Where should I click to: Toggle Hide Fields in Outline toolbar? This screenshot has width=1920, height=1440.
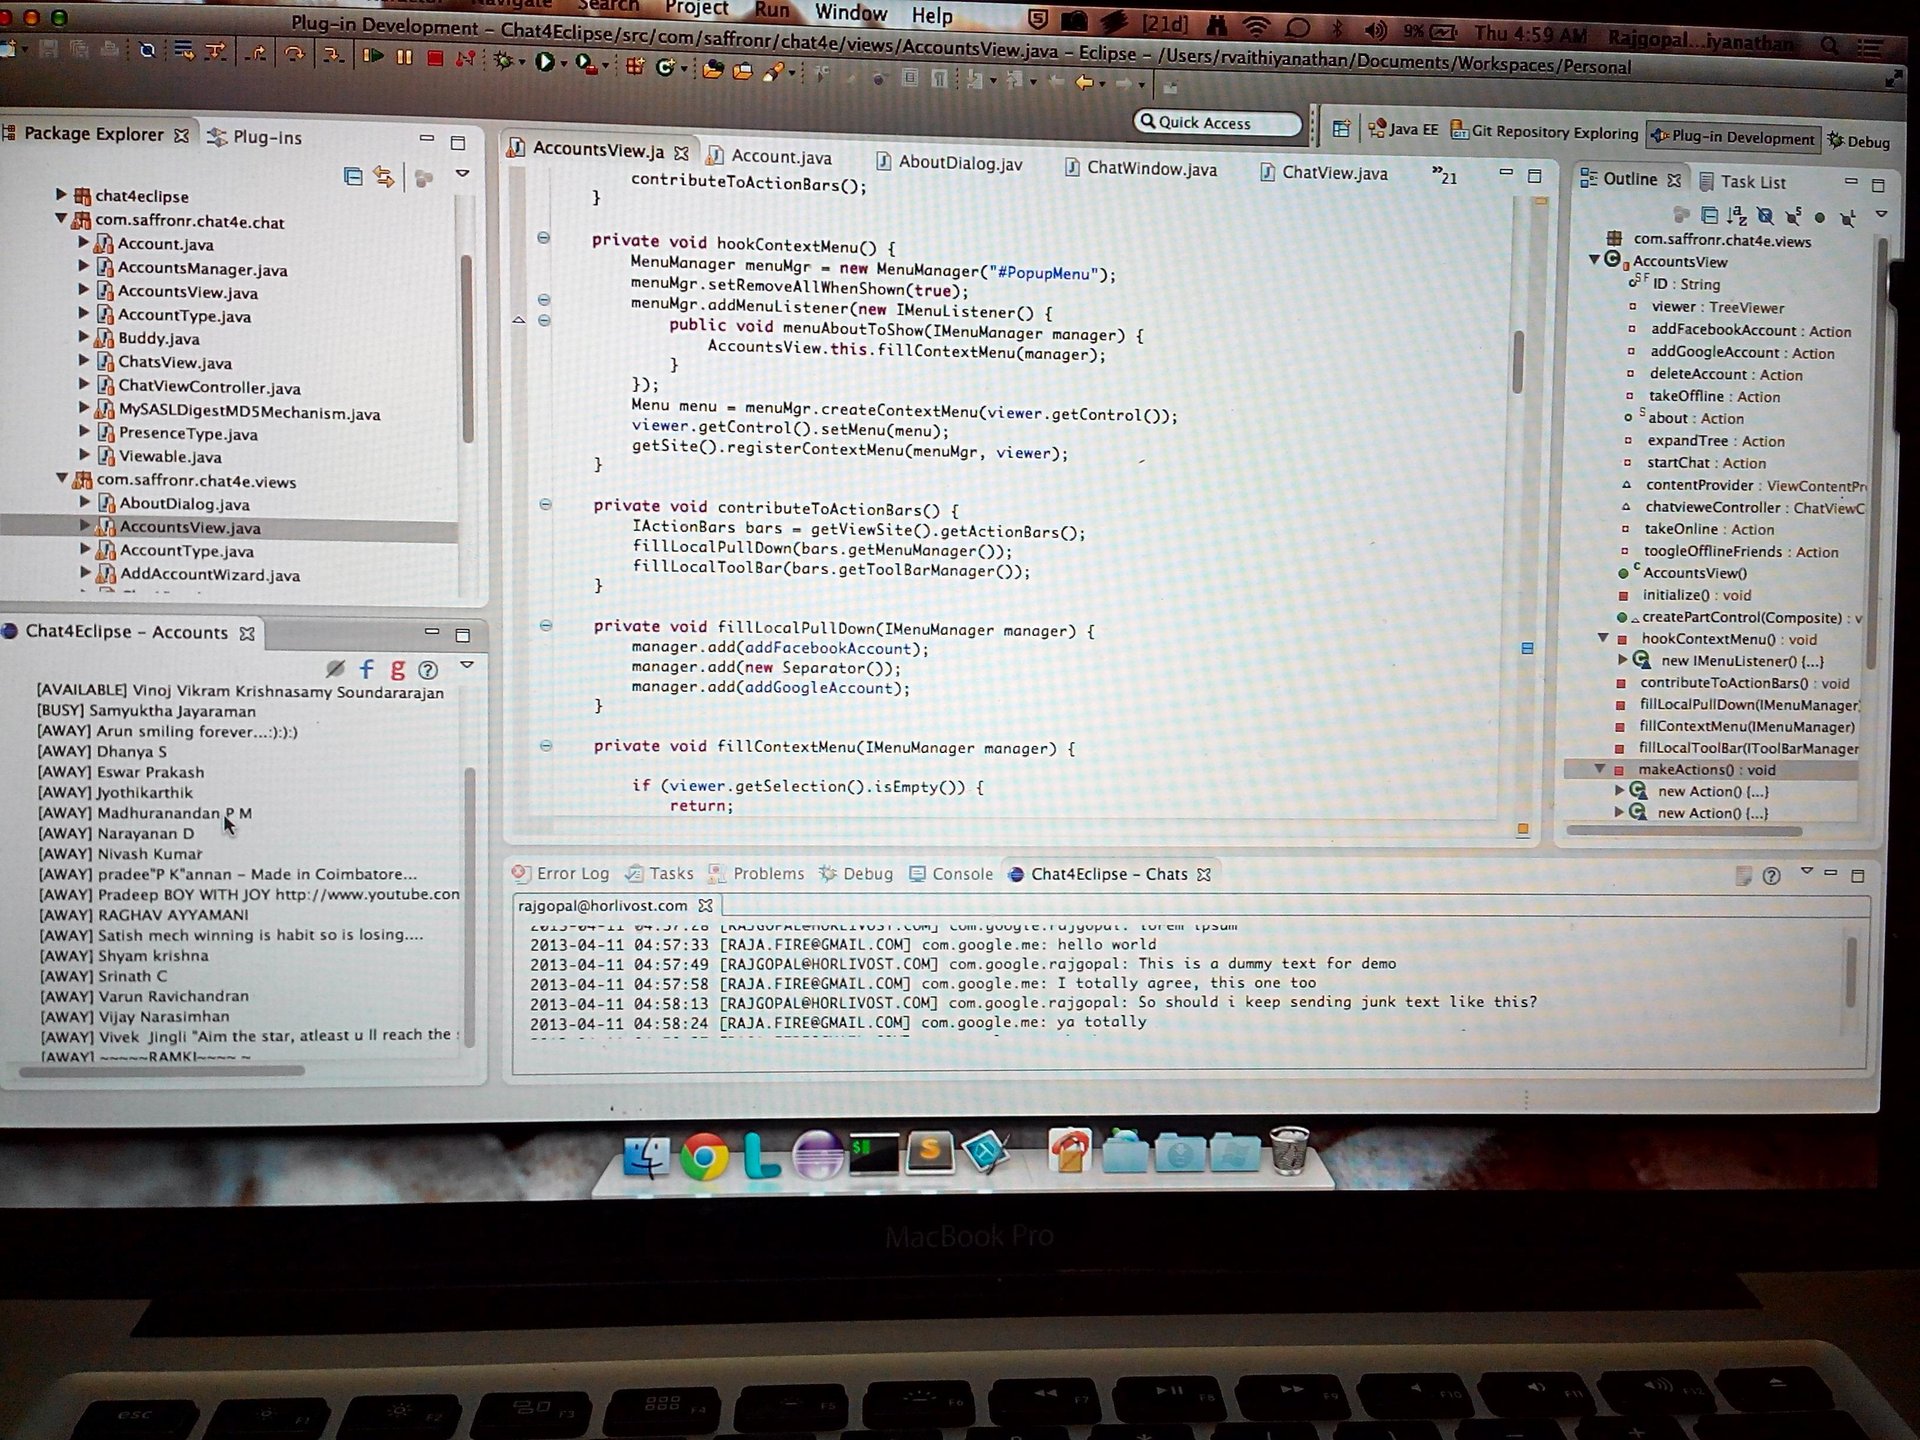tap(1765, 215)
